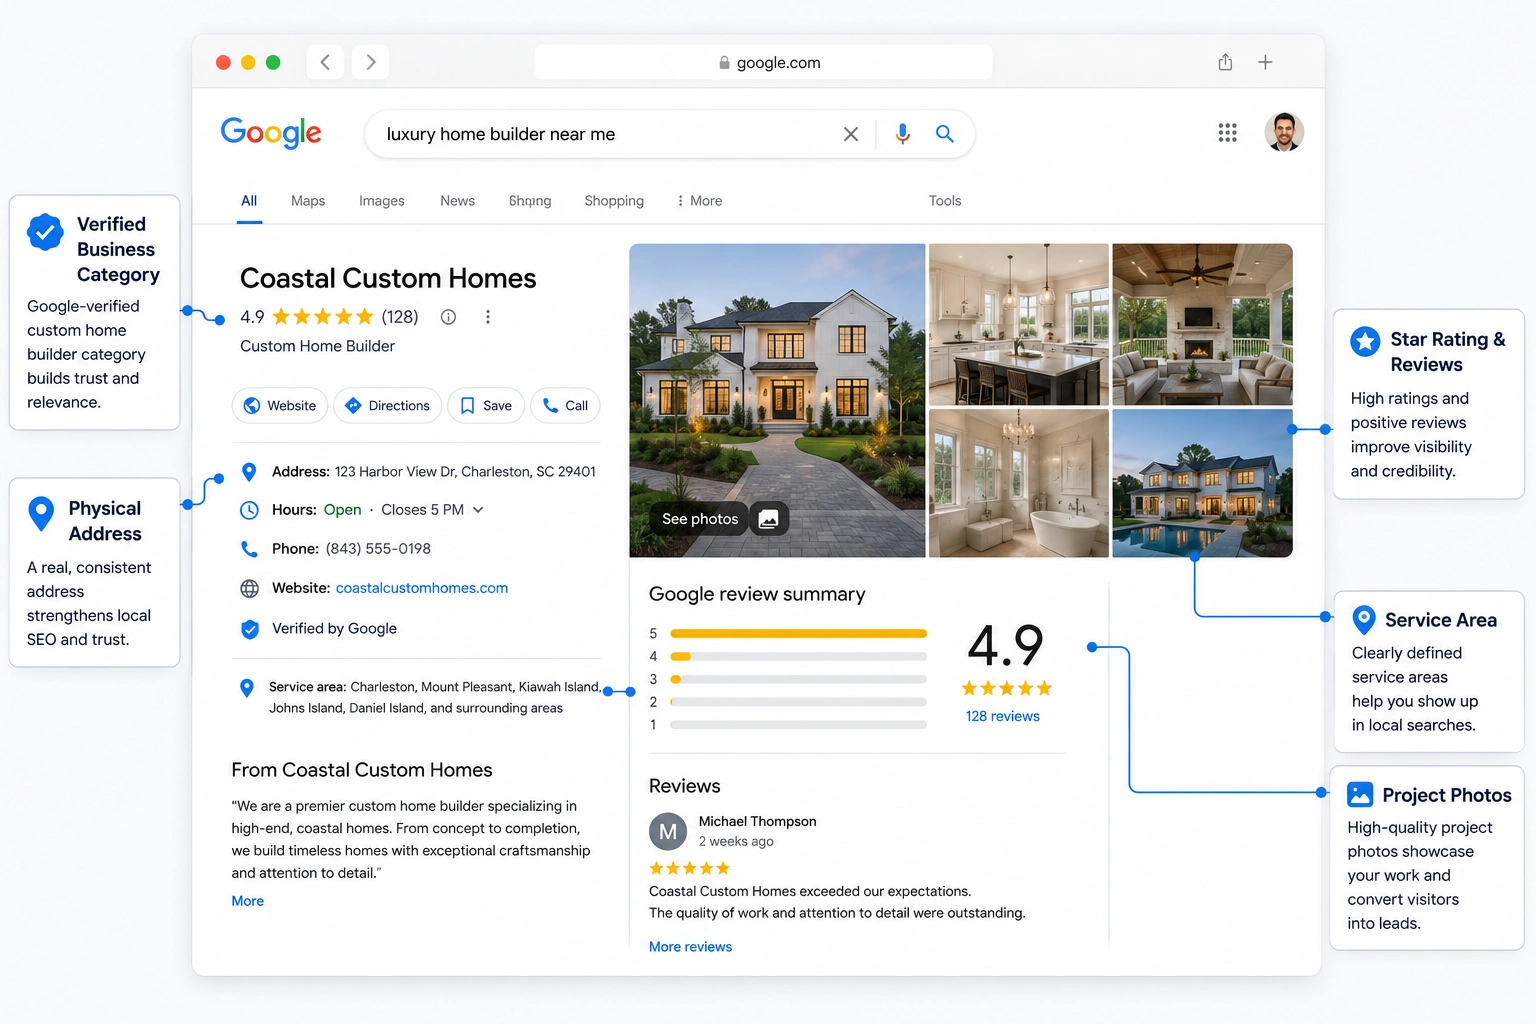Open the More search filters menu
Screen dimensions: 1536x1024
click(x=699, y=201)
